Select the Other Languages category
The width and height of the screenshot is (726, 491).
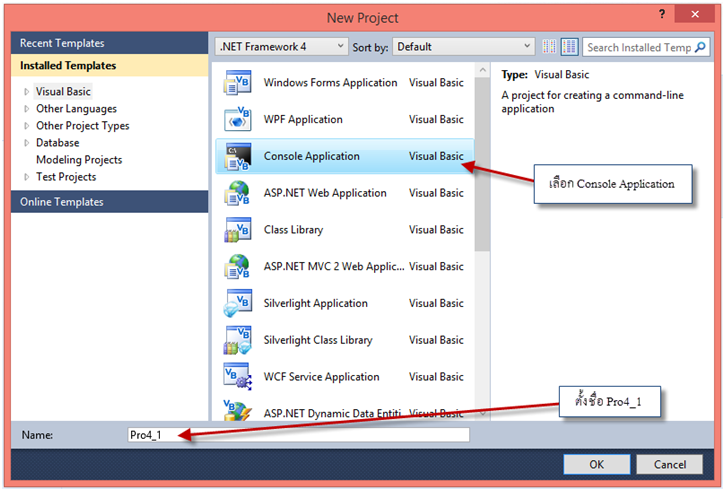coord(76,109)
